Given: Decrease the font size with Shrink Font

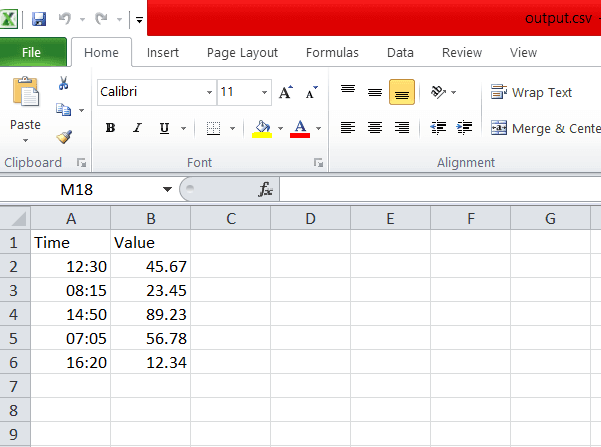Looking at the screenshot, I should click(x=312, y=92).
